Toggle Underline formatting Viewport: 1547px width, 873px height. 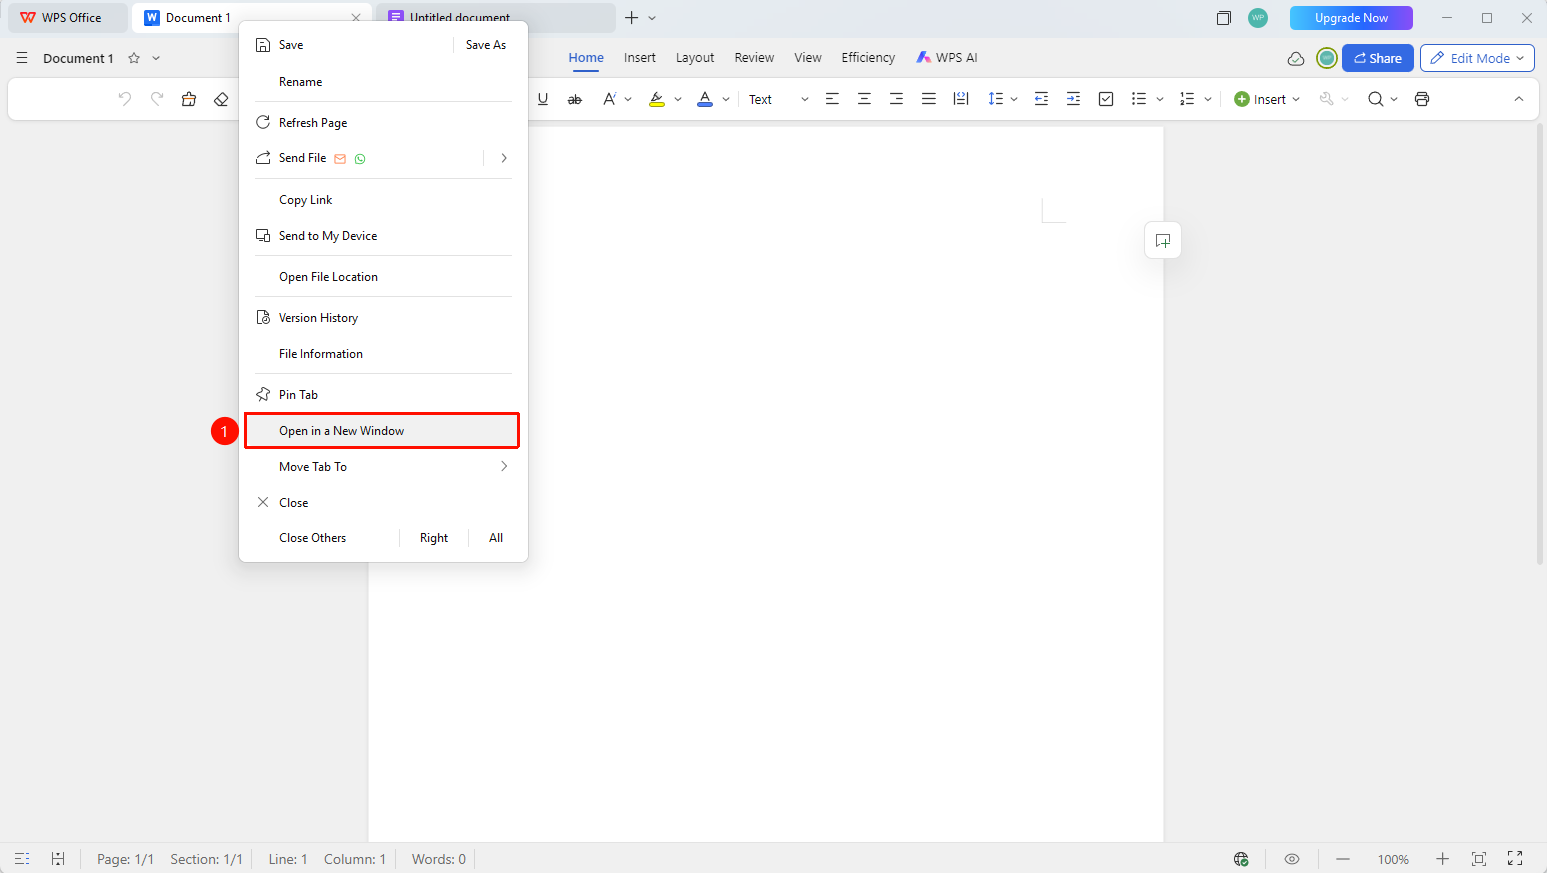pyautogui.click(x=543, y=99)
